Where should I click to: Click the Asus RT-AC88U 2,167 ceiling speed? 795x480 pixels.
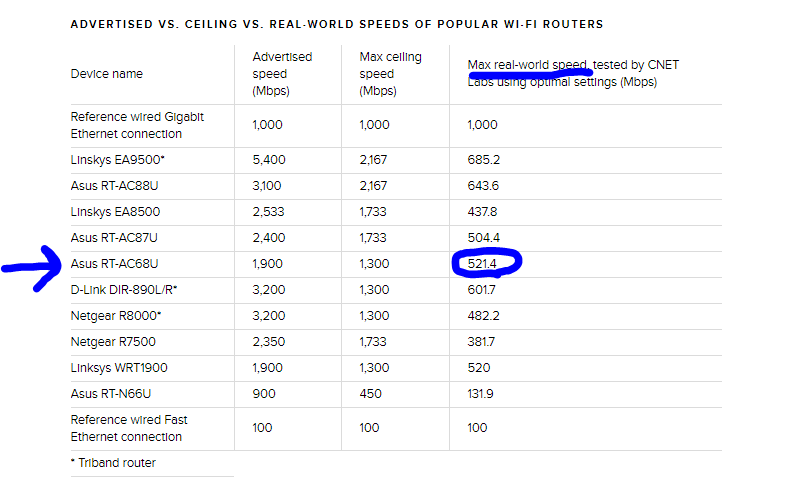[373, 186]
